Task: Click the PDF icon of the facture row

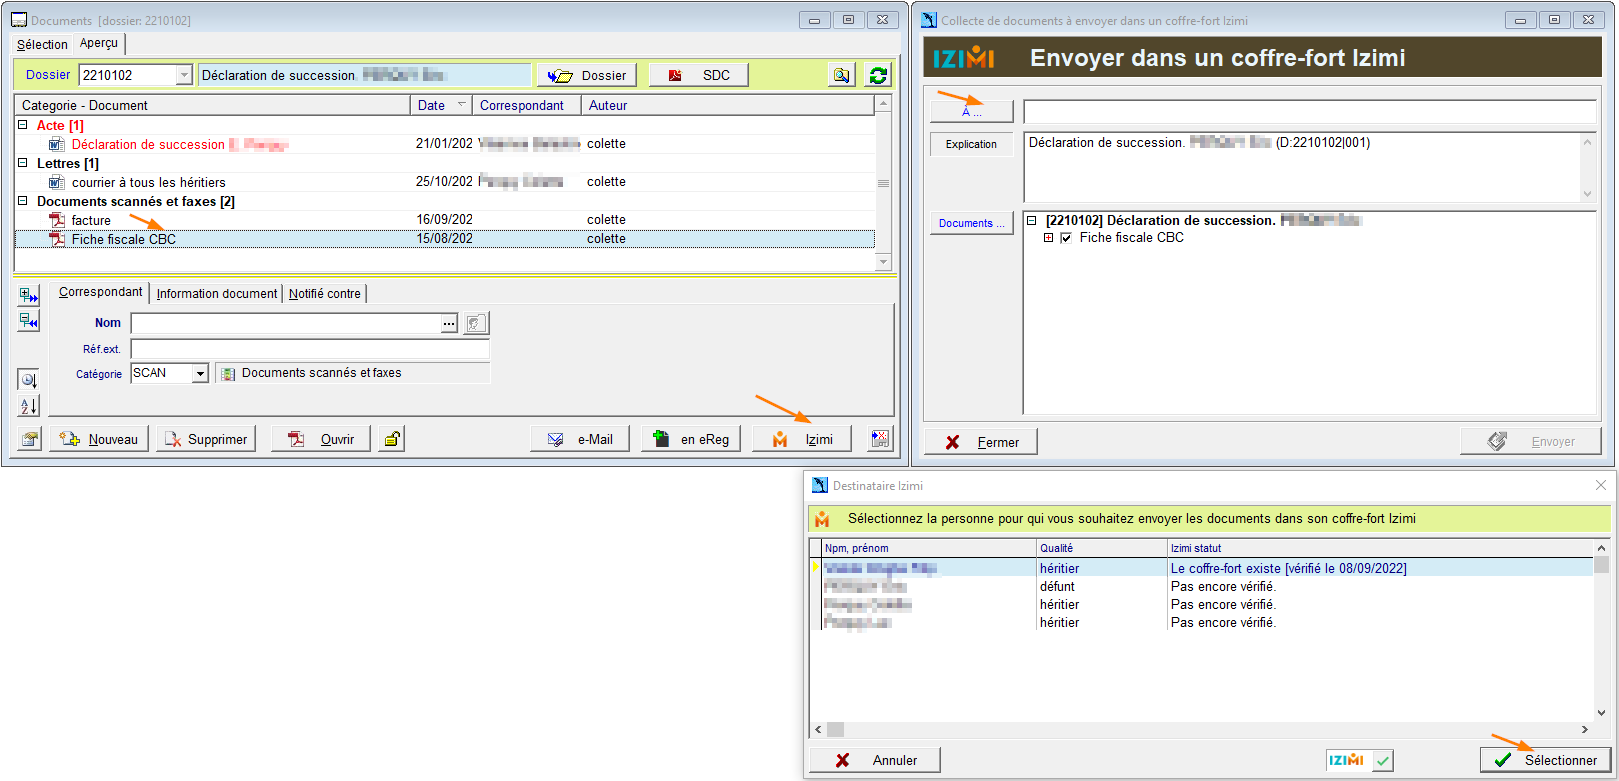Action: point(57,220)
